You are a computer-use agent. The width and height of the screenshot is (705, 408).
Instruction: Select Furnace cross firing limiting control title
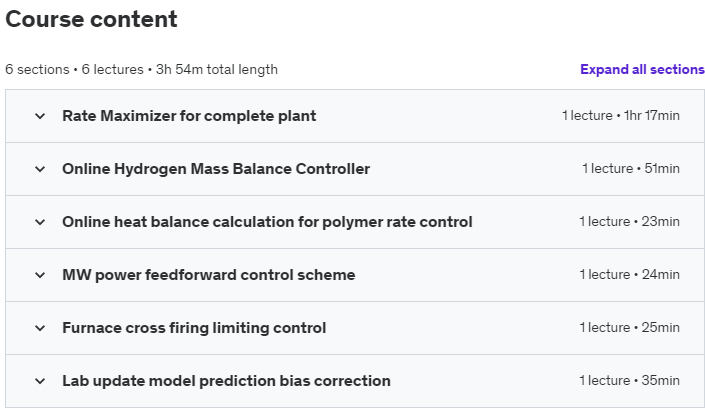pyautogui.click(x=194, y=328)
